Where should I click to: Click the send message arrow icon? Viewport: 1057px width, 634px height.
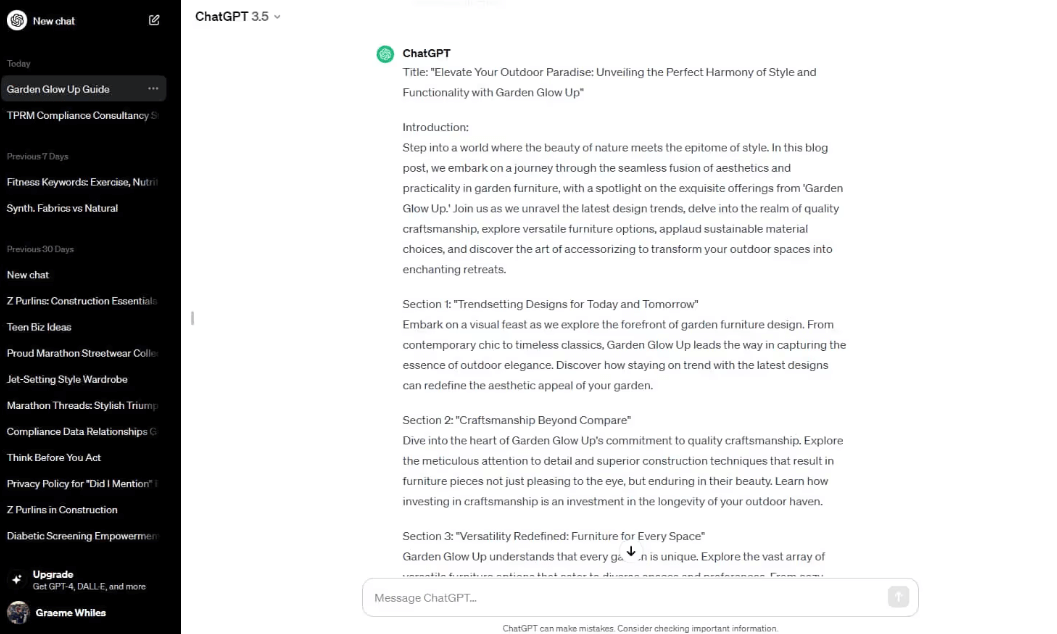(x=898, y=596)
